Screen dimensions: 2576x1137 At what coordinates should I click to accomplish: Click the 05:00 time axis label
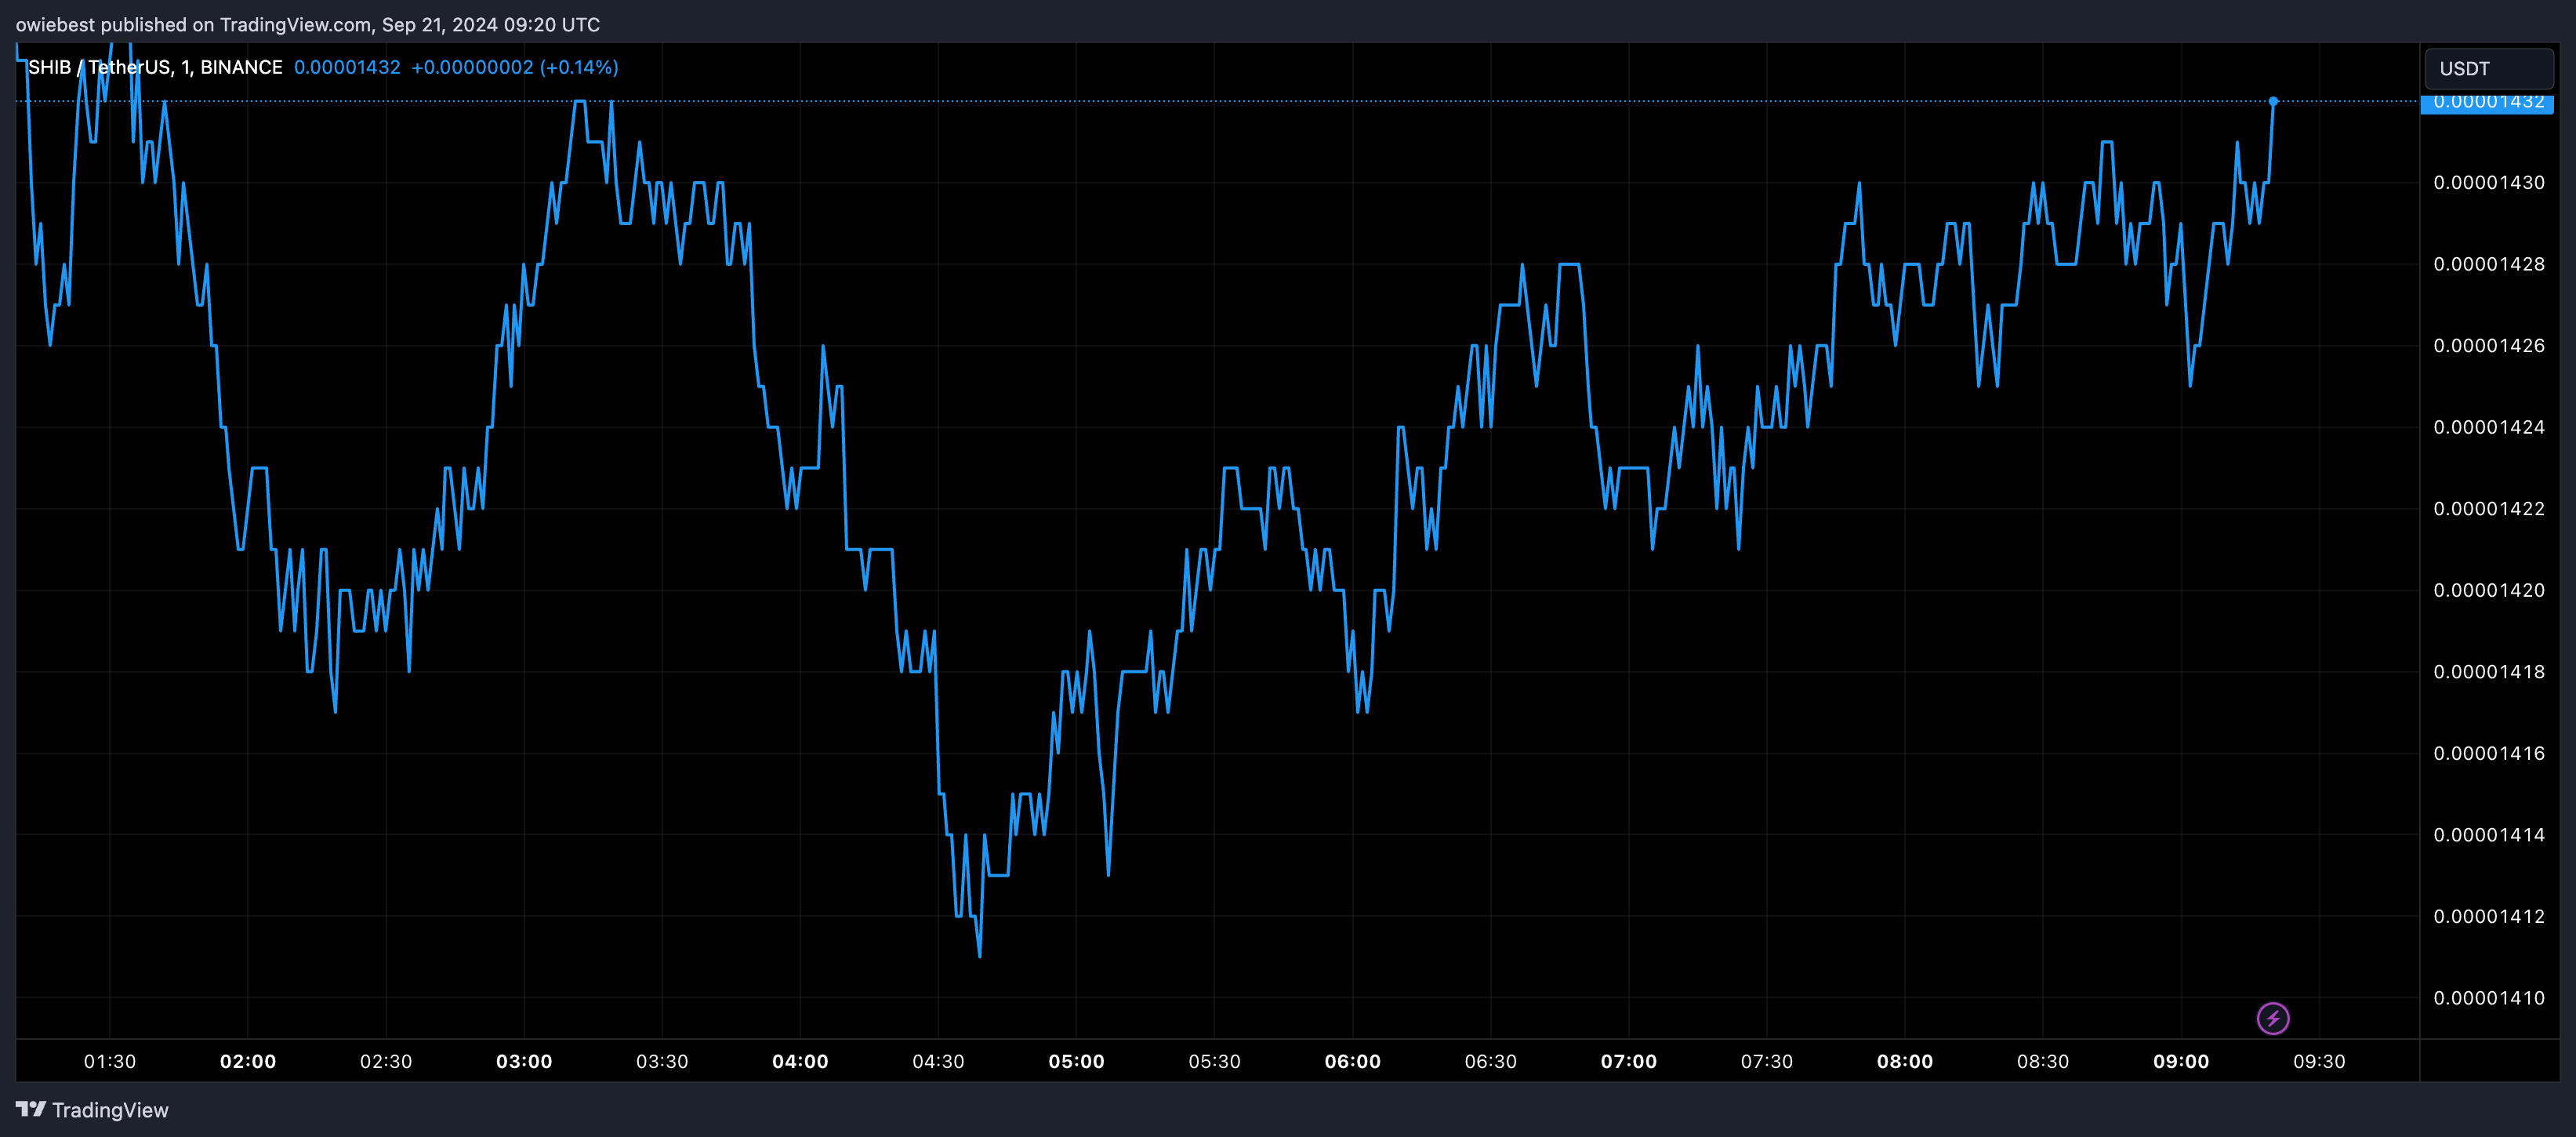coord(1076,1061)
